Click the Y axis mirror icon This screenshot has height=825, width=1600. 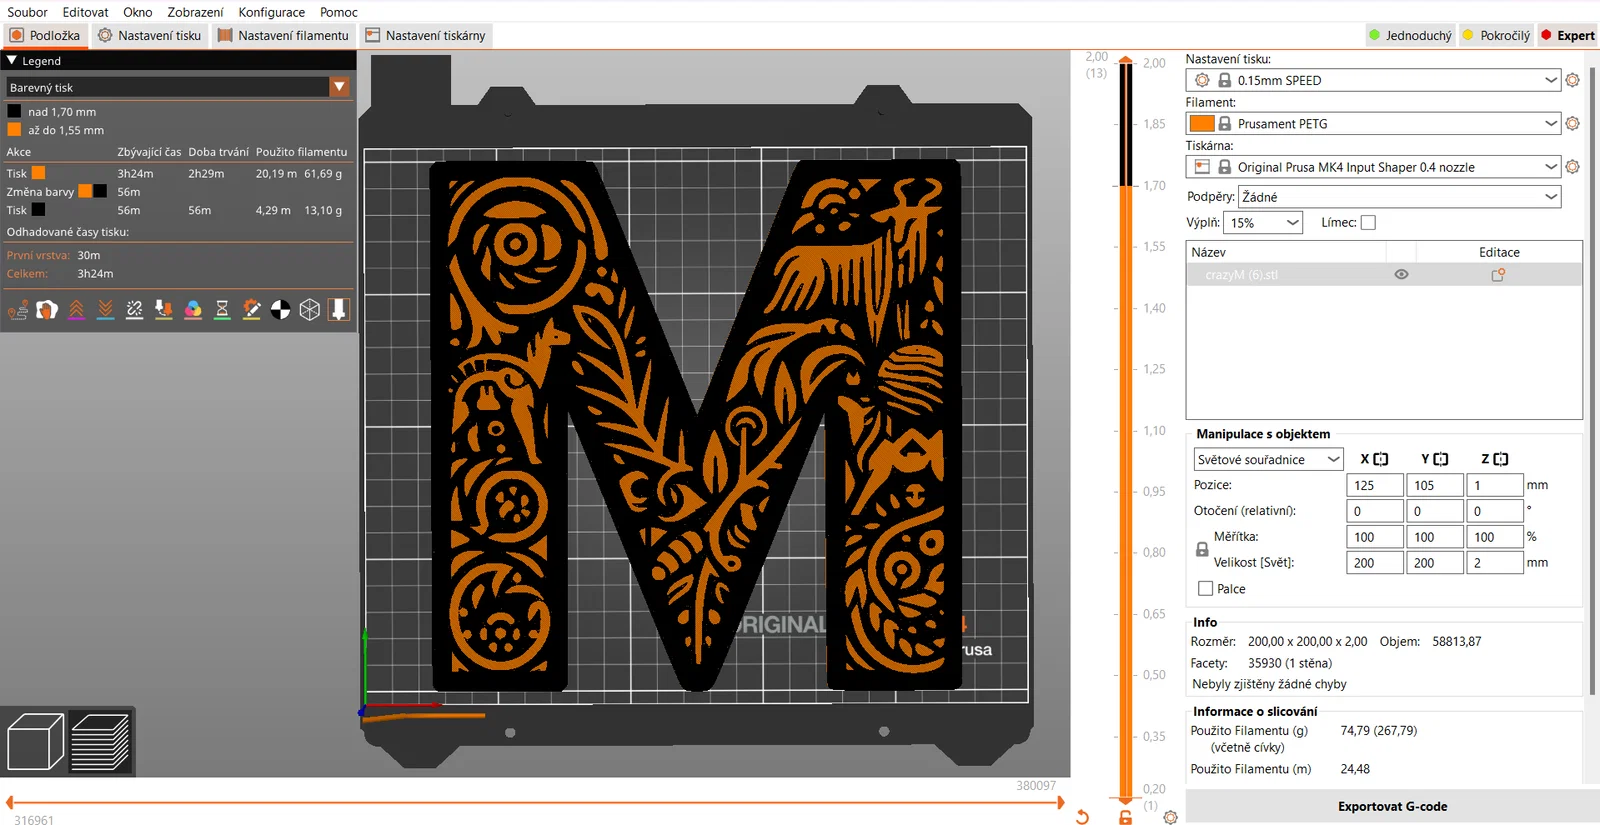click(x=1441, y=459)
